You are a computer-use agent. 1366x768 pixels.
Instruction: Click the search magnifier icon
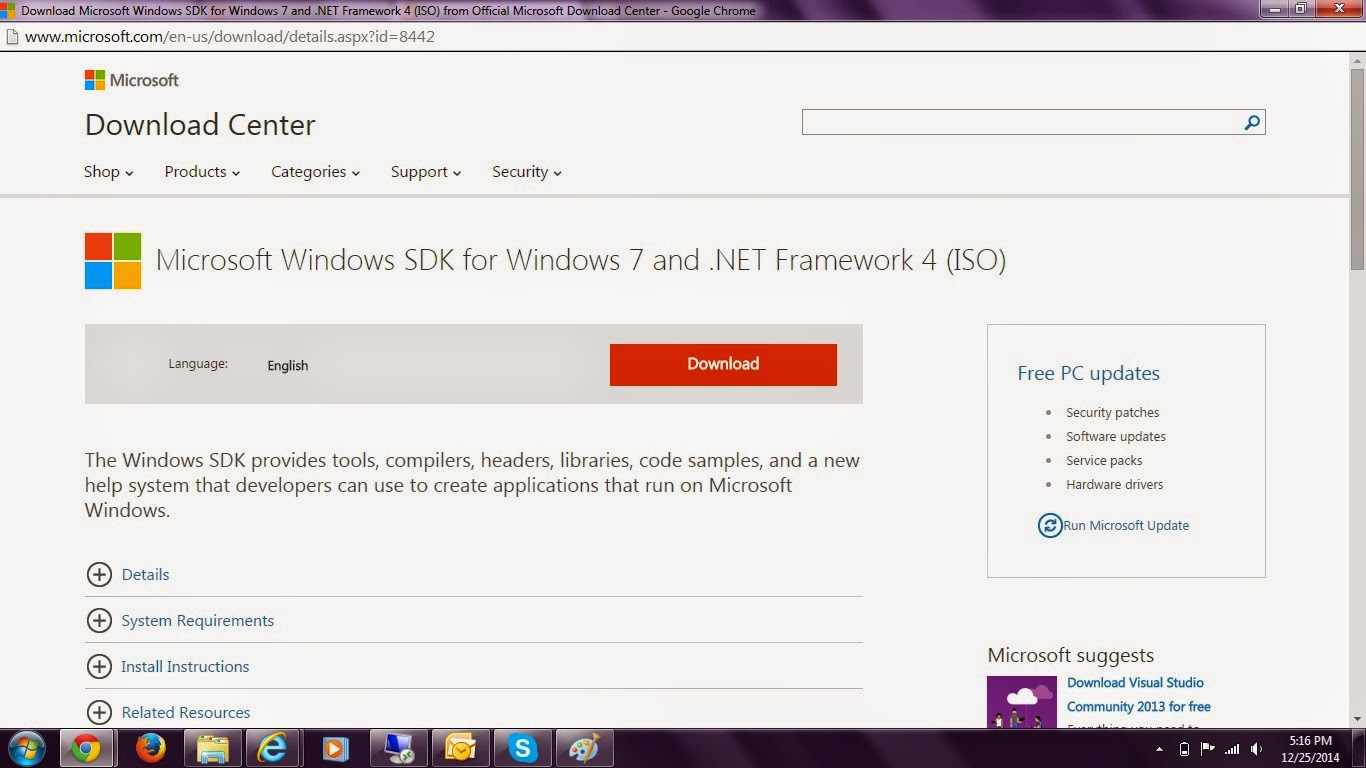1252,123
